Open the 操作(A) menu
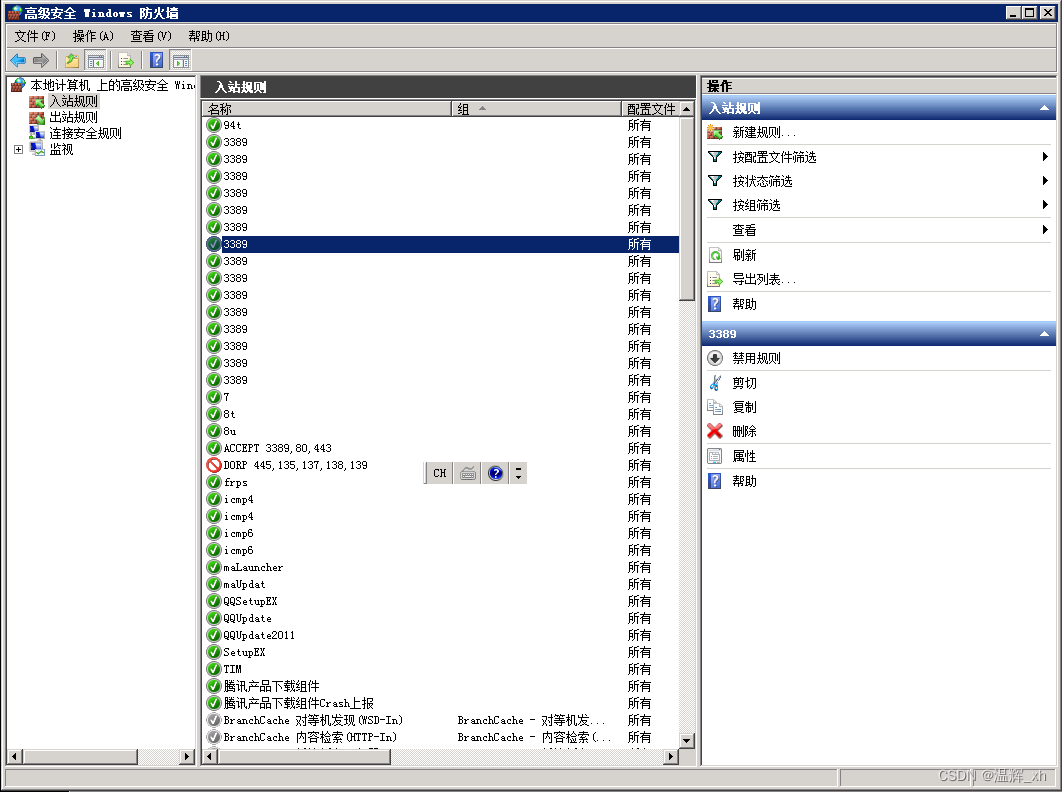The width and height of the screenshot is (1062, 792). (93, 36)
